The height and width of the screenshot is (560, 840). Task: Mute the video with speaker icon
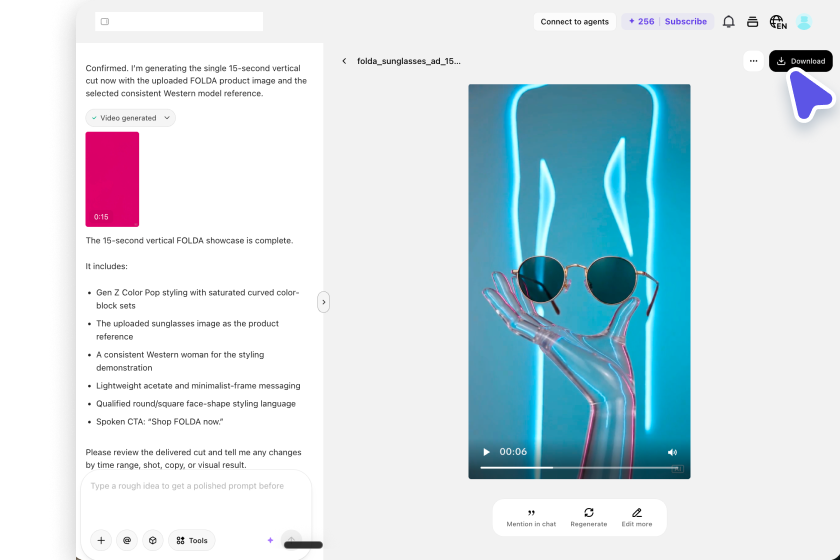tap(672, 452)
